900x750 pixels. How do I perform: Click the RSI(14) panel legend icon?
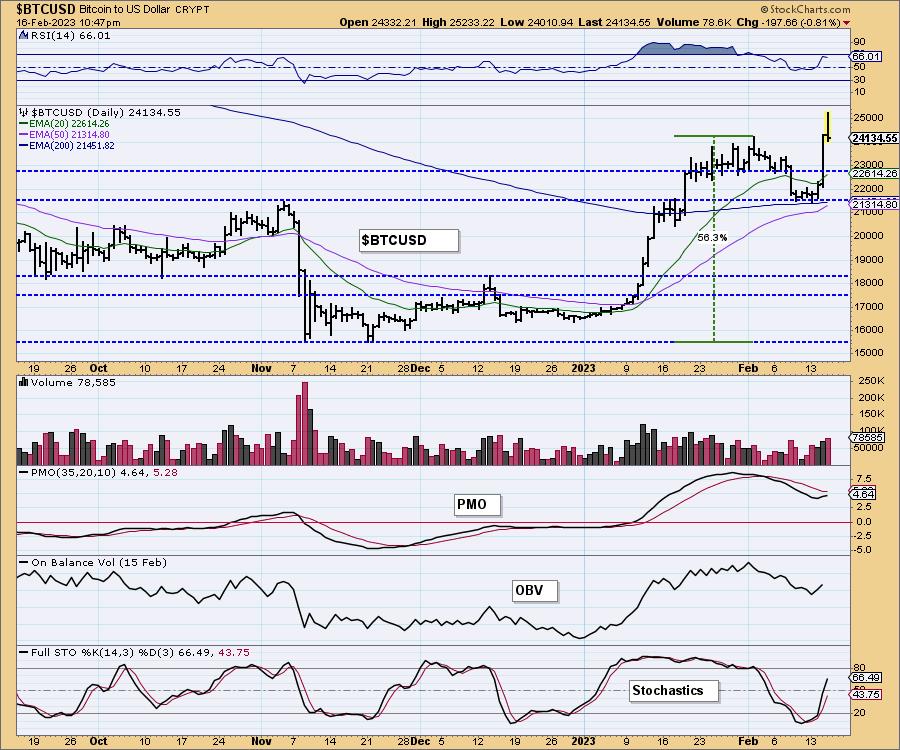[x=23, y=35]
